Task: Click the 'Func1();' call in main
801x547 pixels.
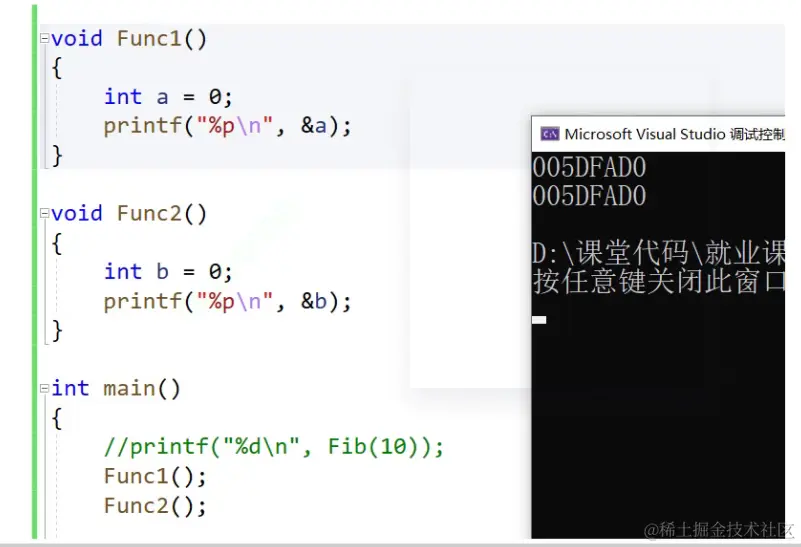Action: (x=155, y=477)
